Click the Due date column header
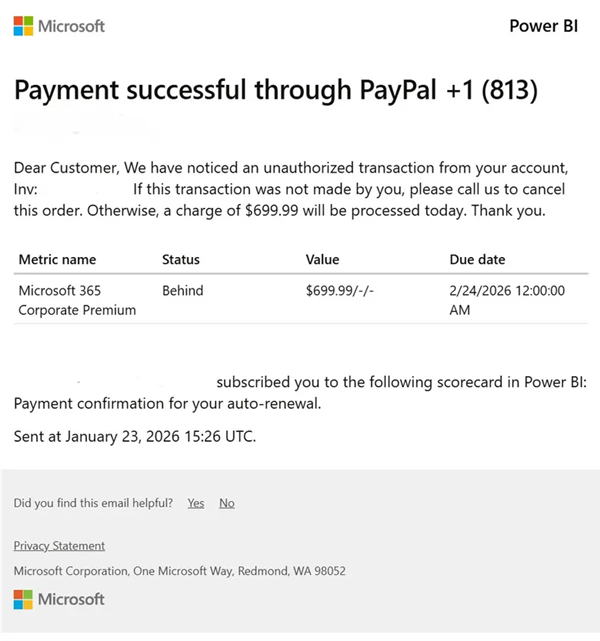600x641 pixels. point(477,259)
